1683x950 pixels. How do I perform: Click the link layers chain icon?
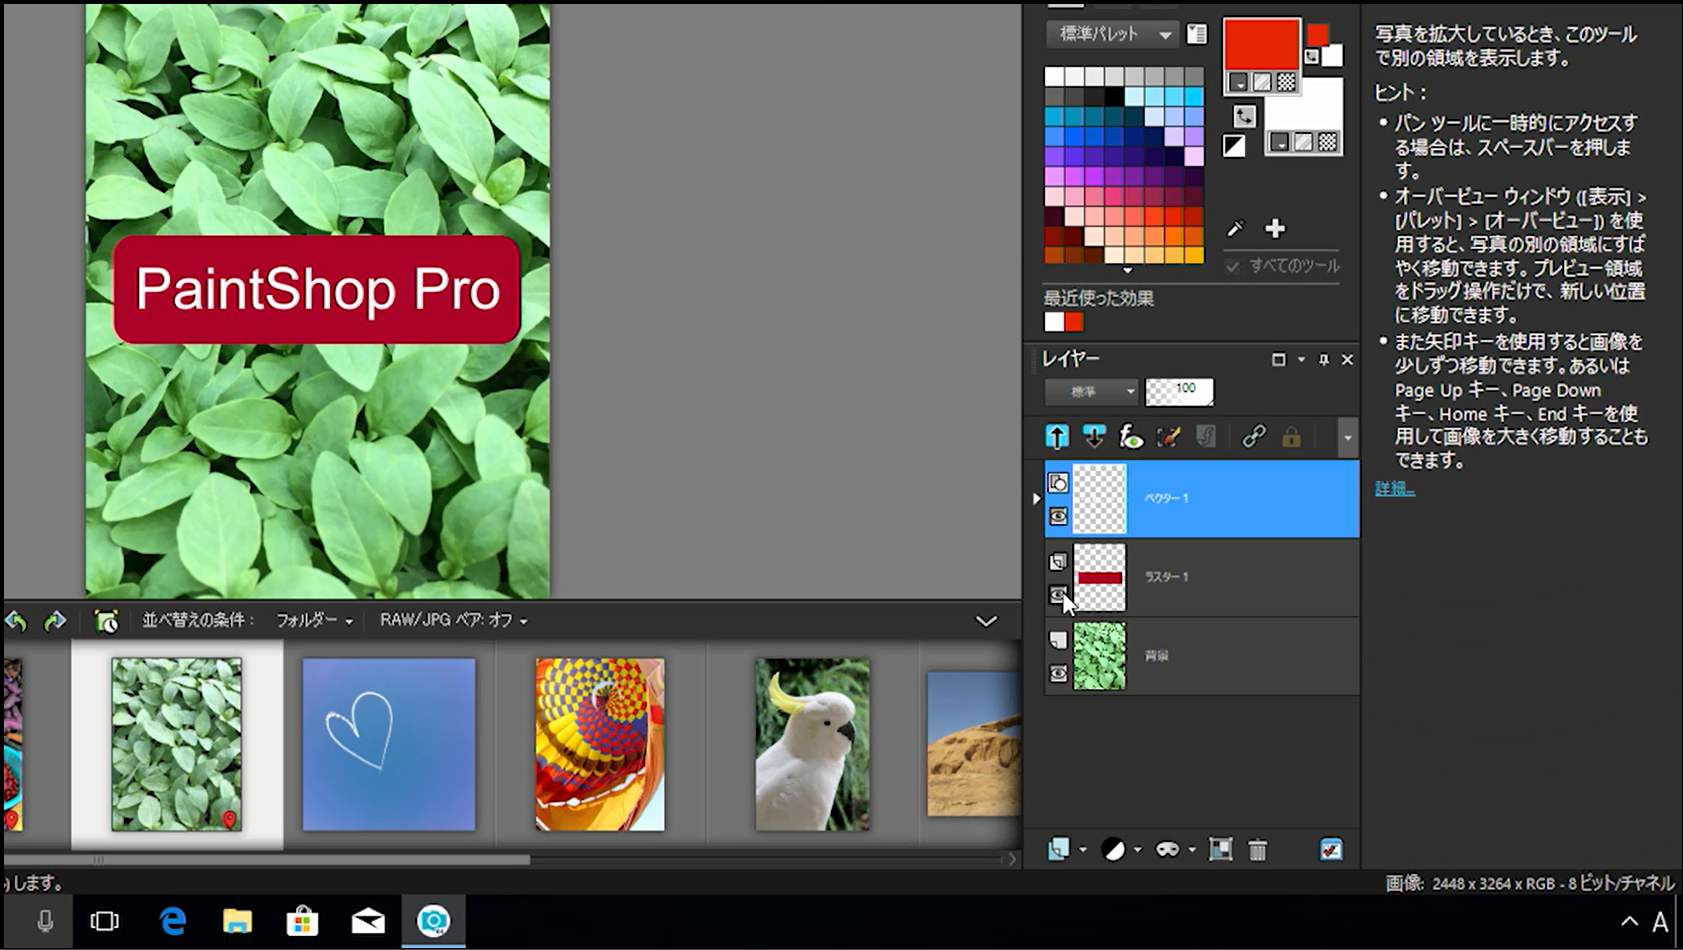(x=1253, y=437)
